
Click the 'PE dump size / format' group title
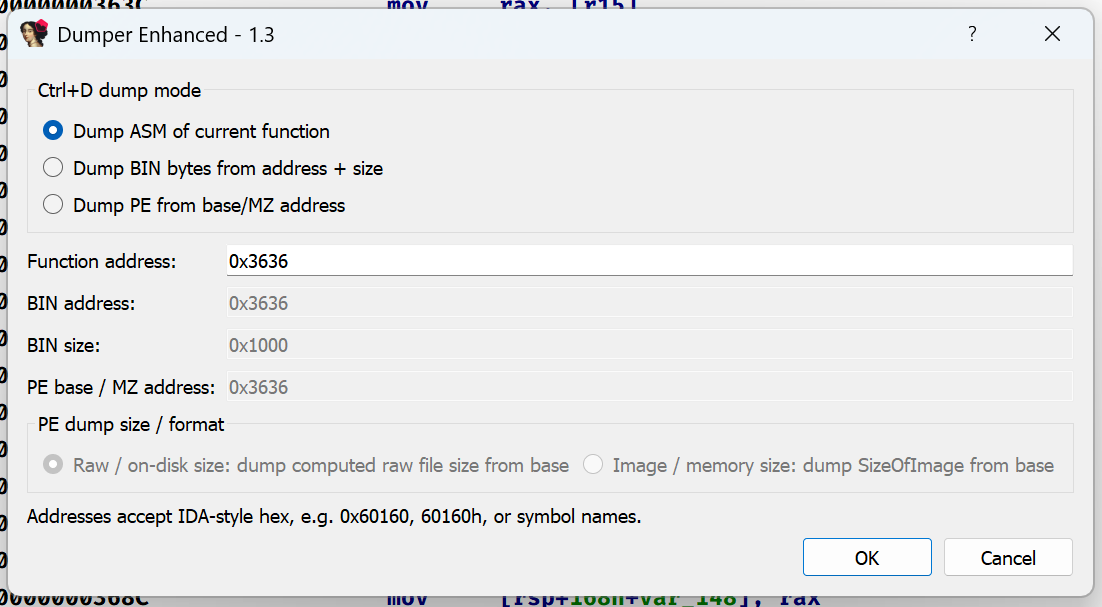coord(131,424)
